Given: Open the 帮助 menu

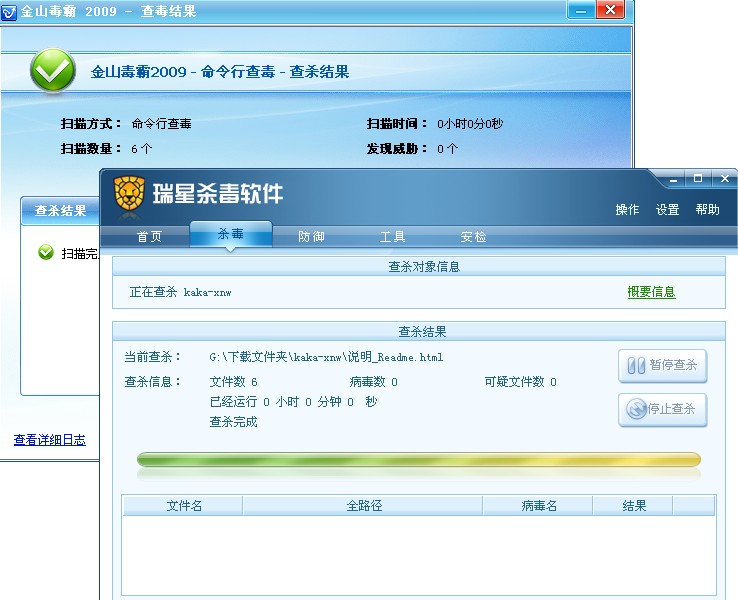Looking at the screenshot, I should 707,209.
